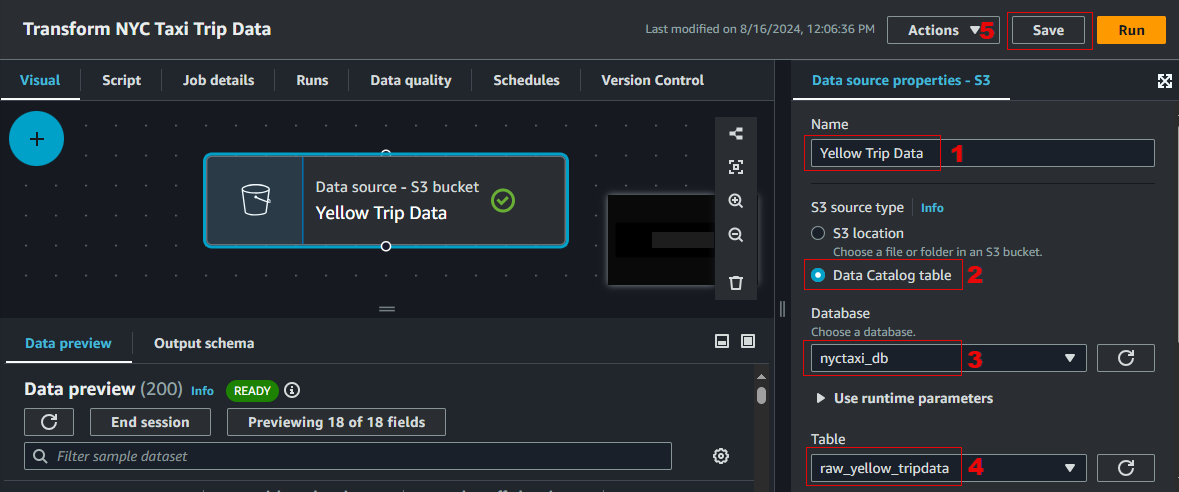Viewport: 1179px width, 492px height.
Task: Click the Transform NYC Taxi Trip Data title
Action: point(147,29)
